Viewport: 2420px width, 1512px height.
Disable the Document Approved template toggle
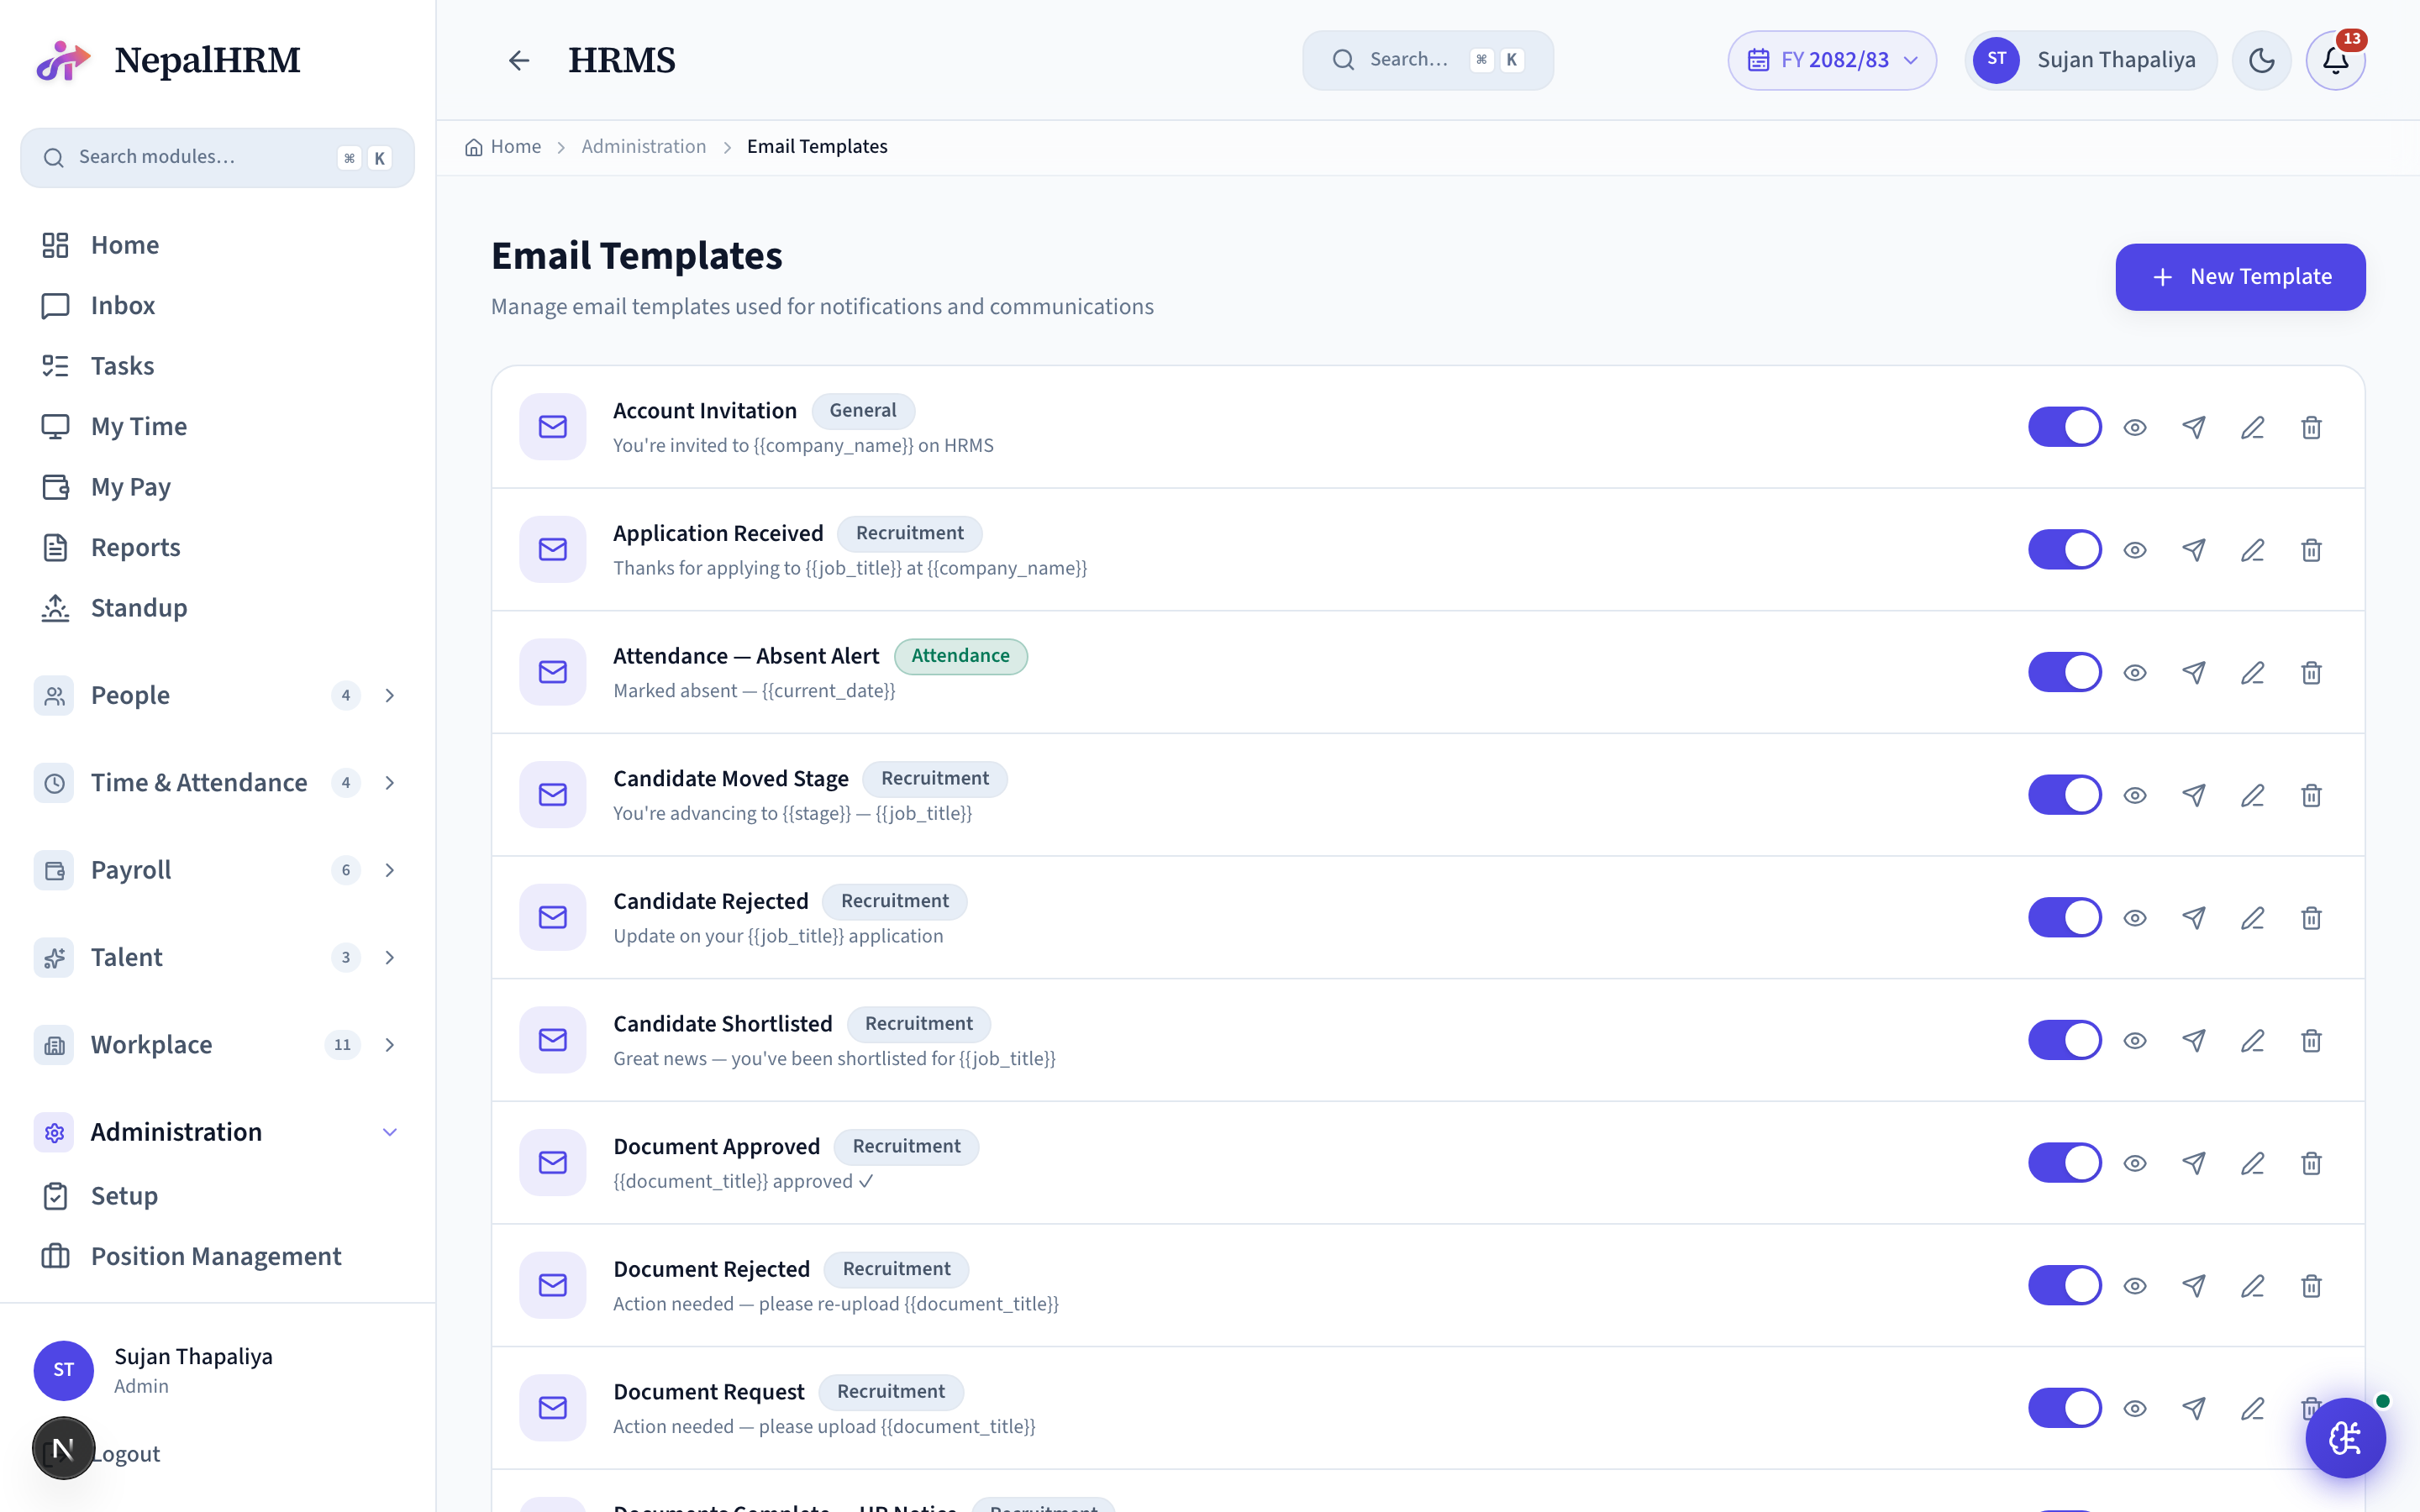(2064, 1163)
